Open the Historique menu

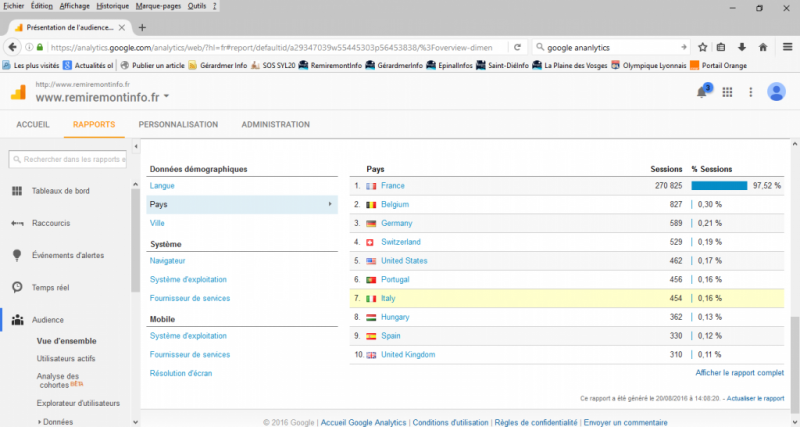click(x=111, y=6)
